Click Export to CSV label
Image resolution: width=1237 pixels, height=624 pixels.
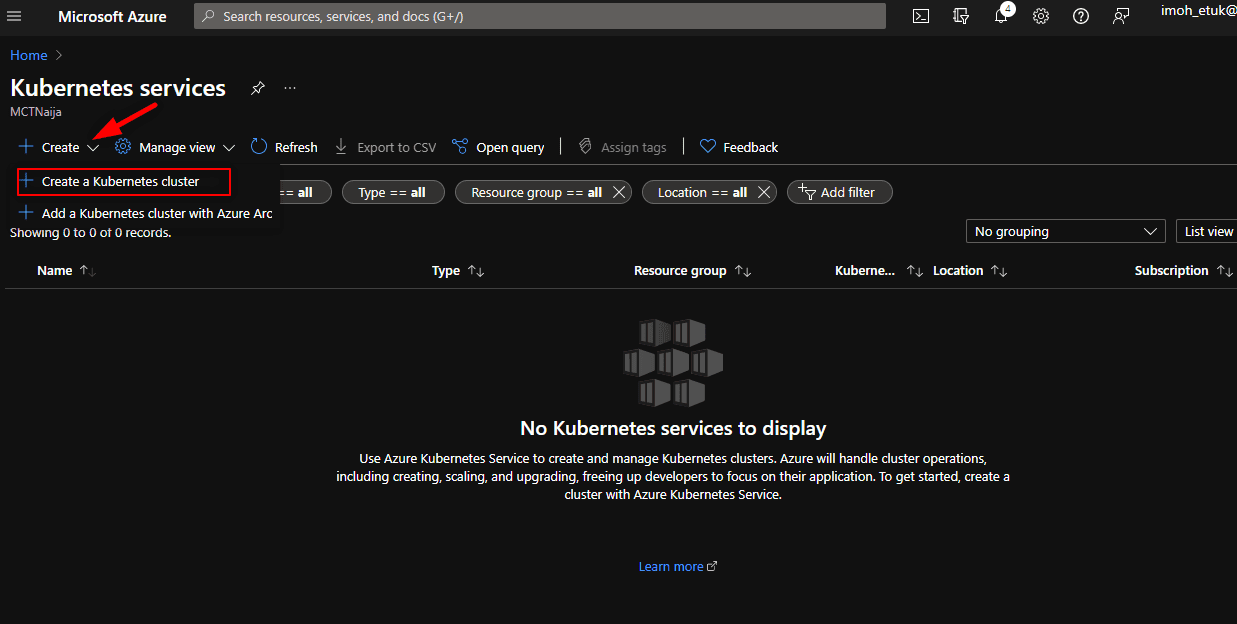click(397, 147)
